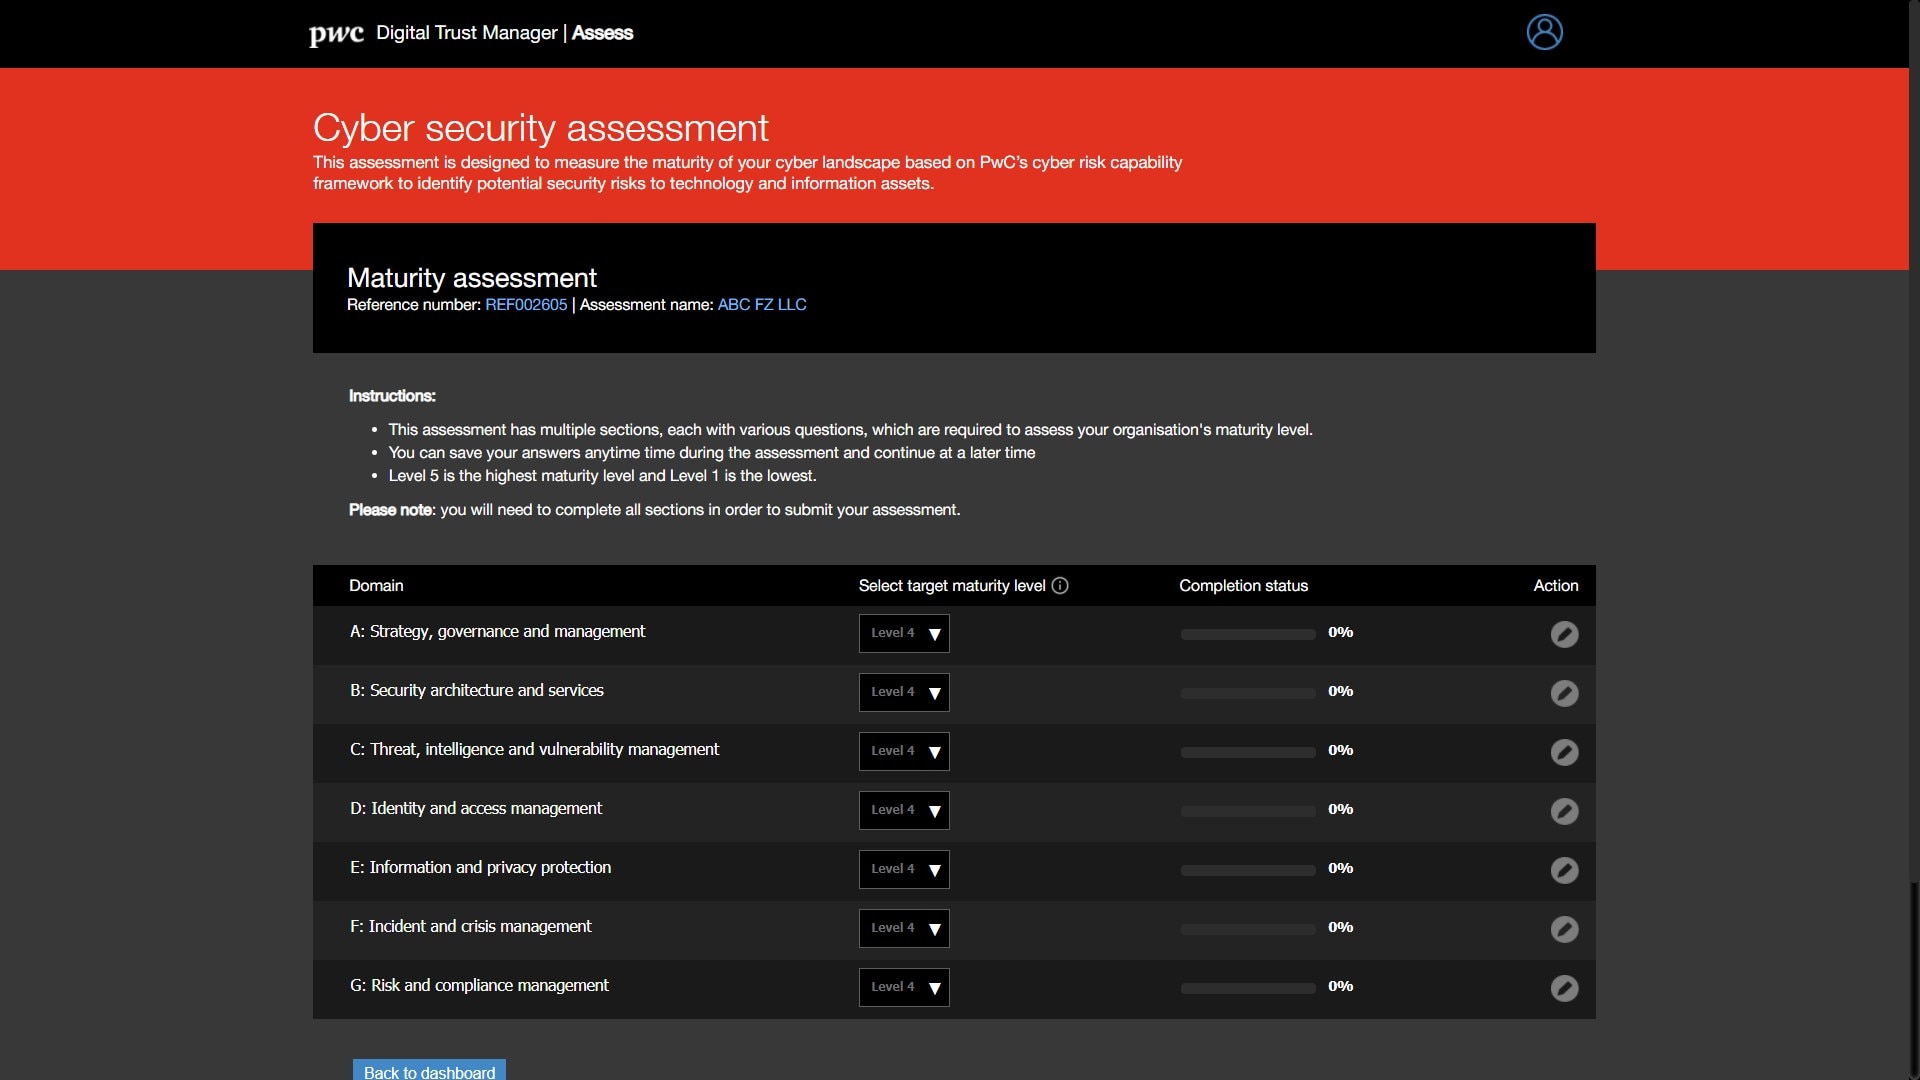Edit the Risk and compliance management domain
This screenshot has height=1080, width=1920.
click(x=1564, y=988)
